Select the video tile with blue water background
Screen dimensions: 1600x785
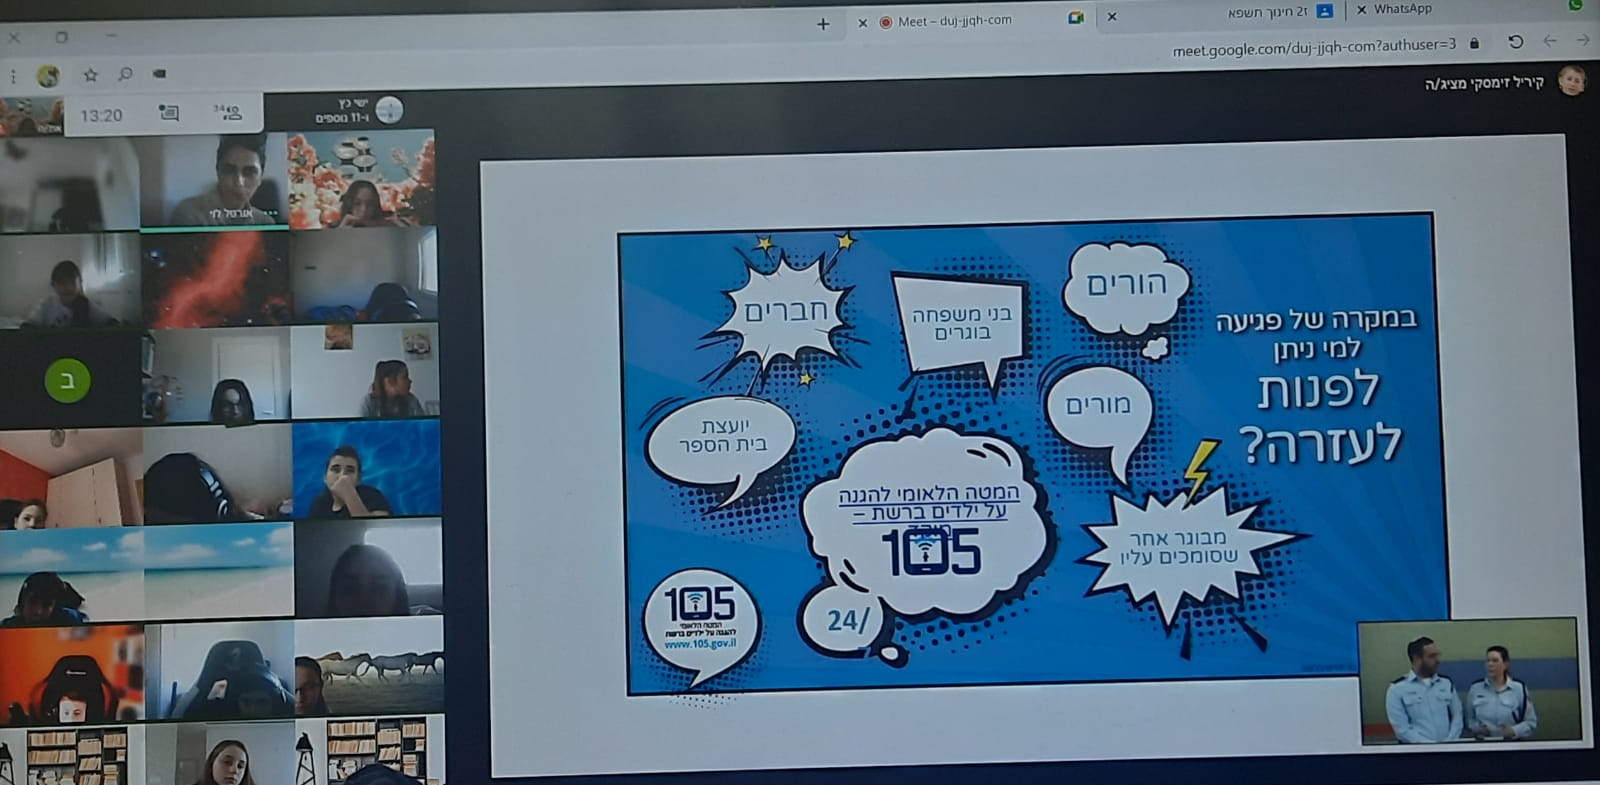pos(366,468)
